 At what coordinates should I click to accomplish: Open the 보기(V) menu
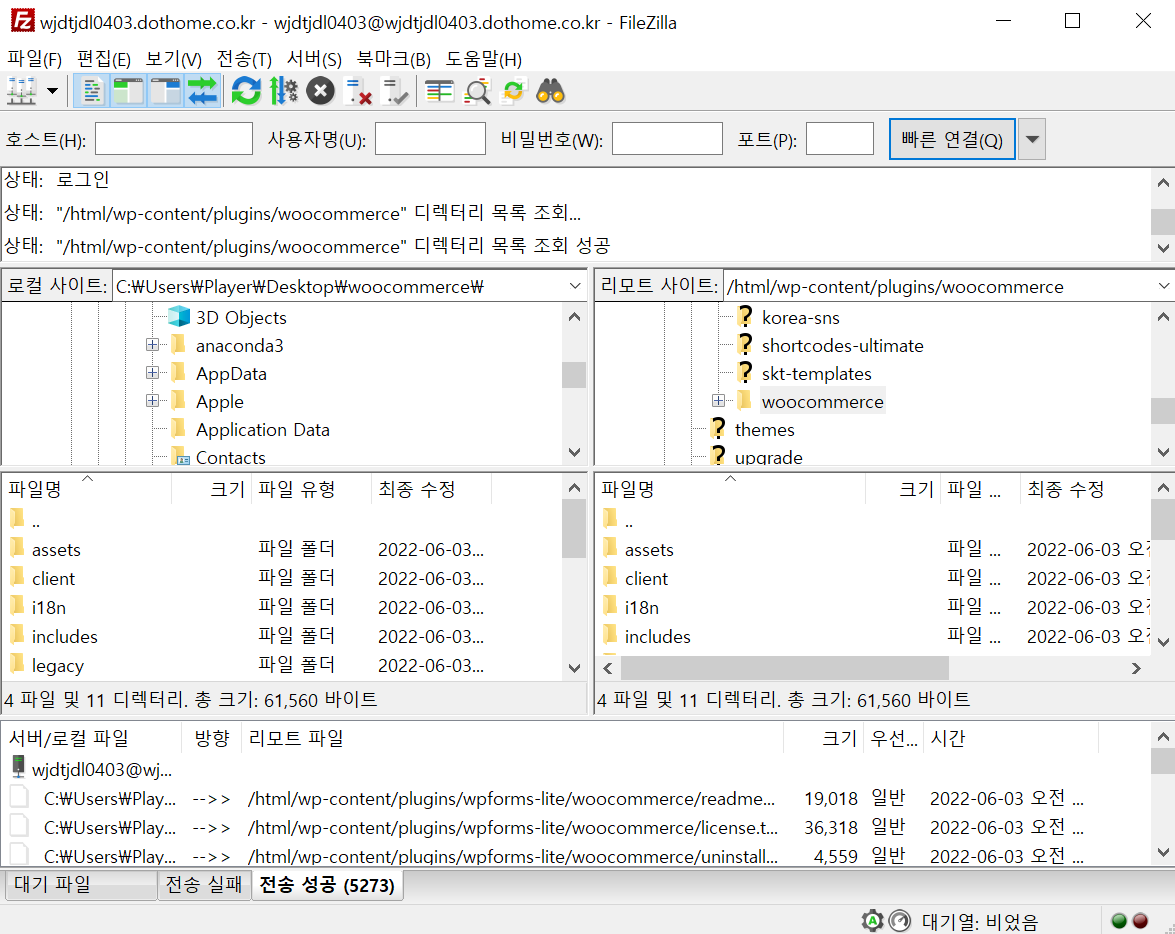click(173, 58)
